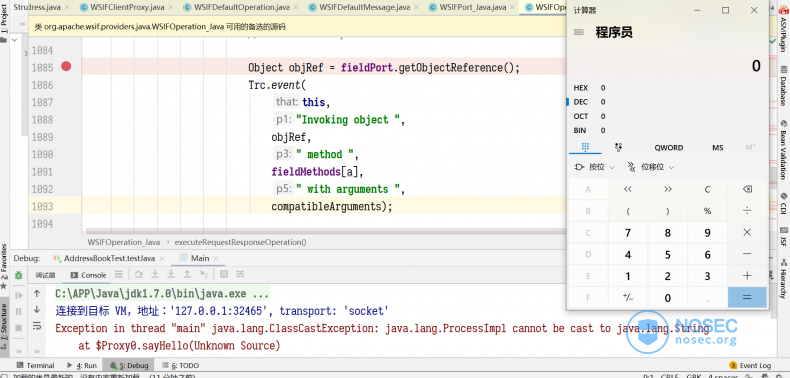The image size is (790, 378).
Task: Switch to bit toggling keypad in calculator
Action: point(618,147)
